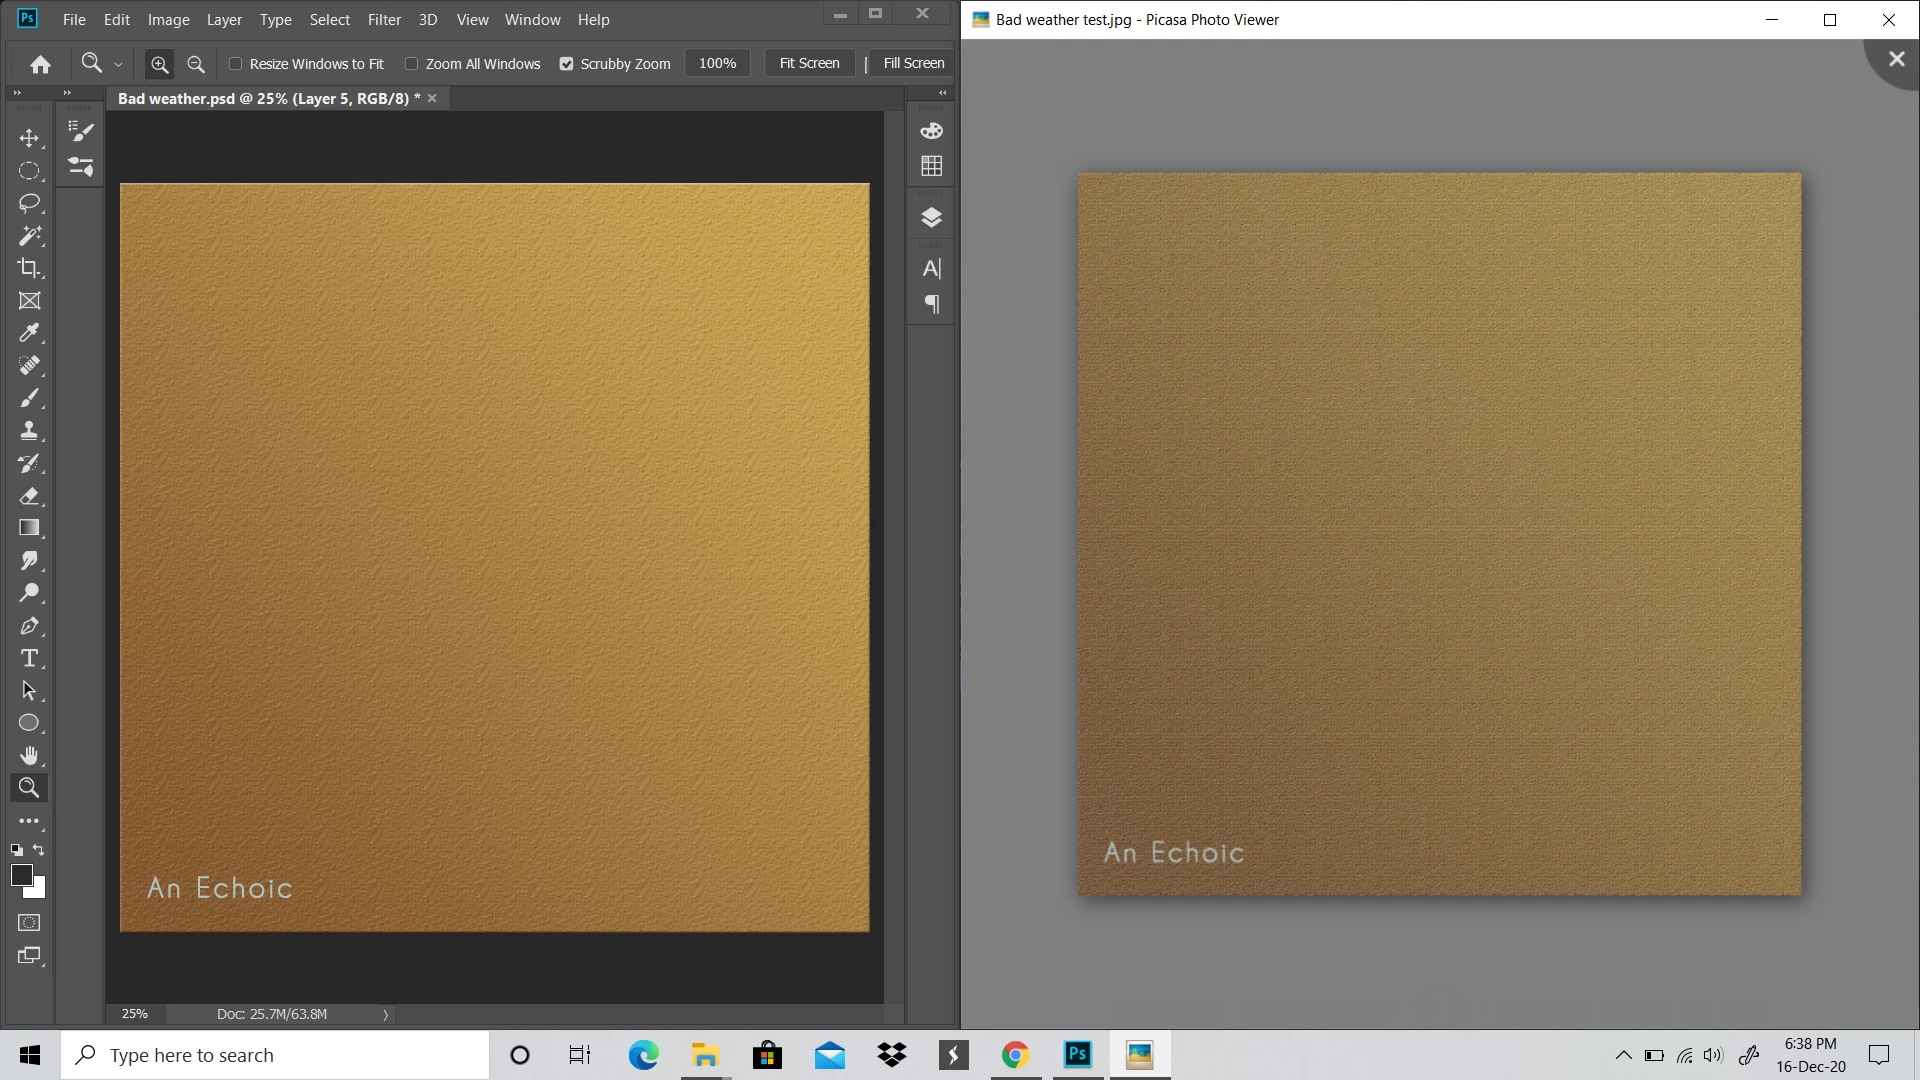Viewport: 1920px width, 1080px height.
Task: Open the Filter menu
Action: coord(384,19)
